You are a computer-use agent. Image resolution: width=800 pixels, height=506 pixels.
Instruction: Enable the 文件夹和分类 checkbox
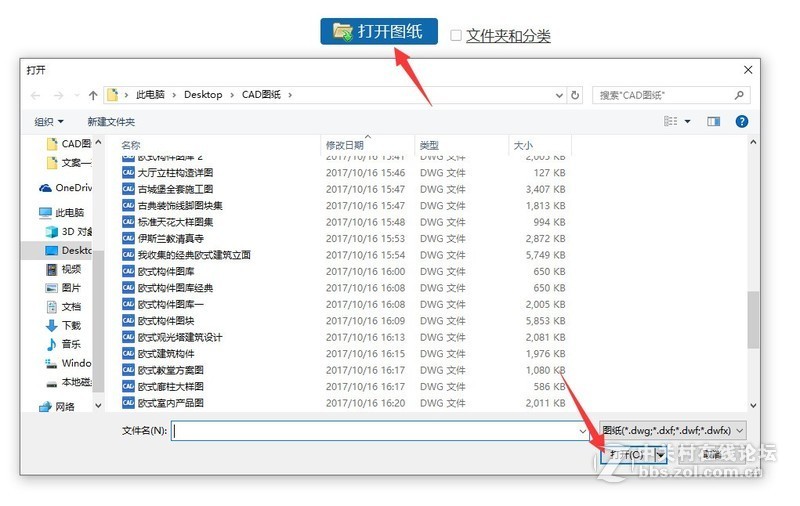(456, 35)
